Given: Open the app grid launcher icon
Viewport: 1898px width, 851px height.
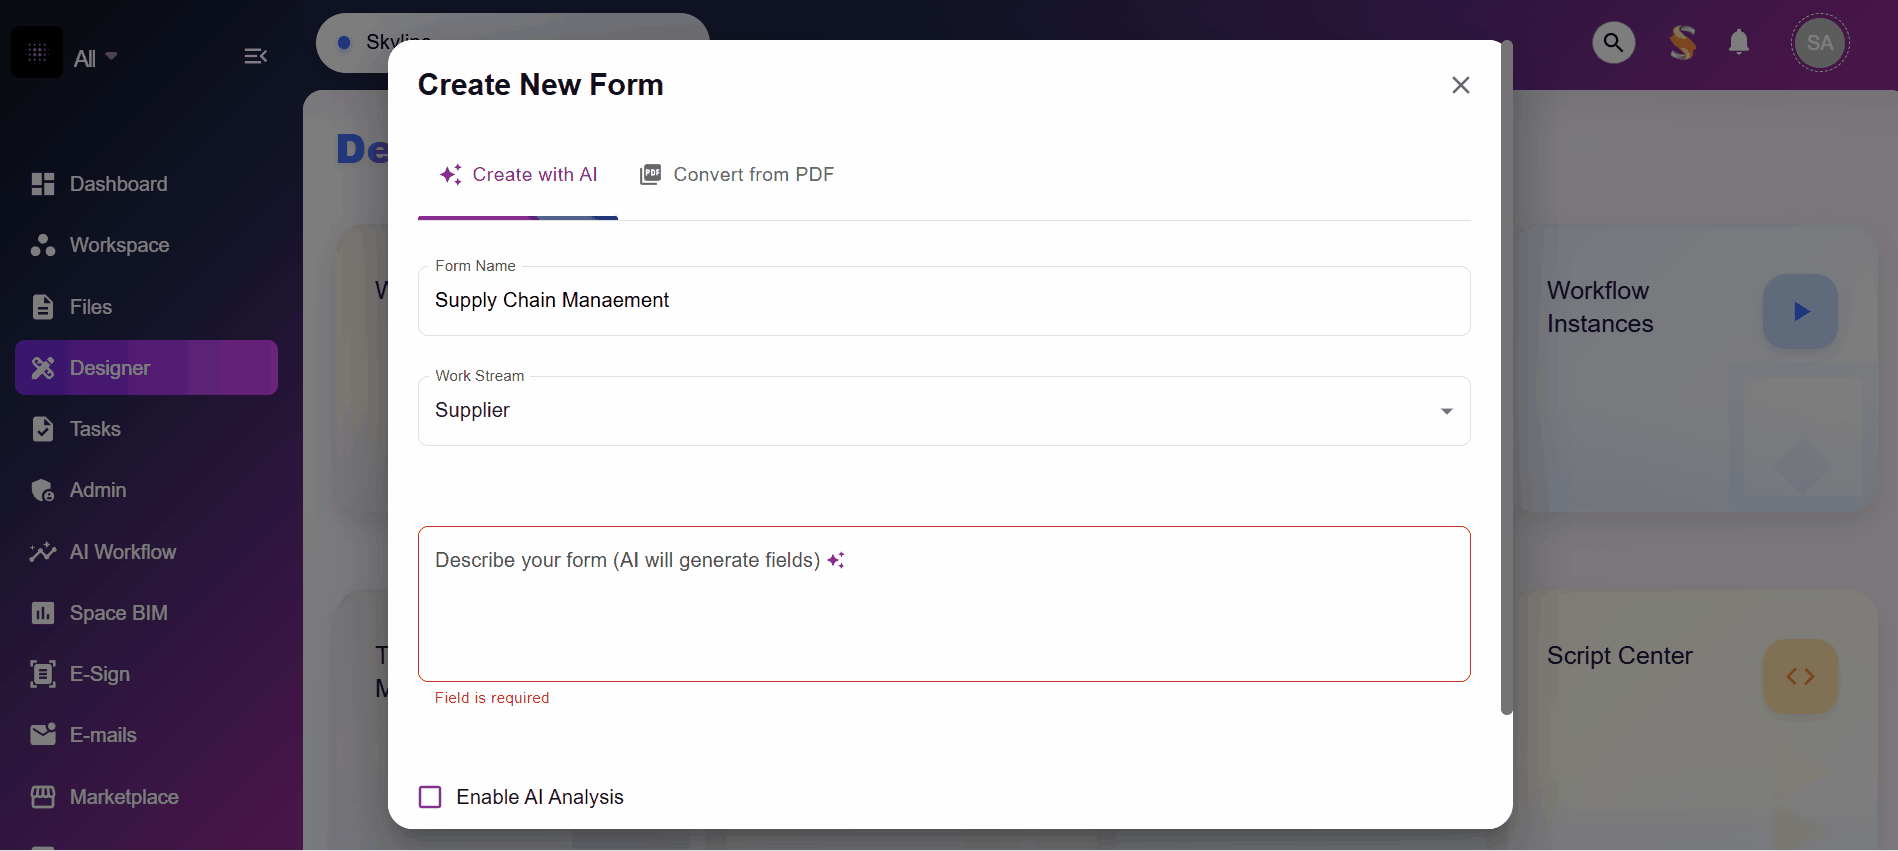Looking at the screenshot, I should click(37, 53).
